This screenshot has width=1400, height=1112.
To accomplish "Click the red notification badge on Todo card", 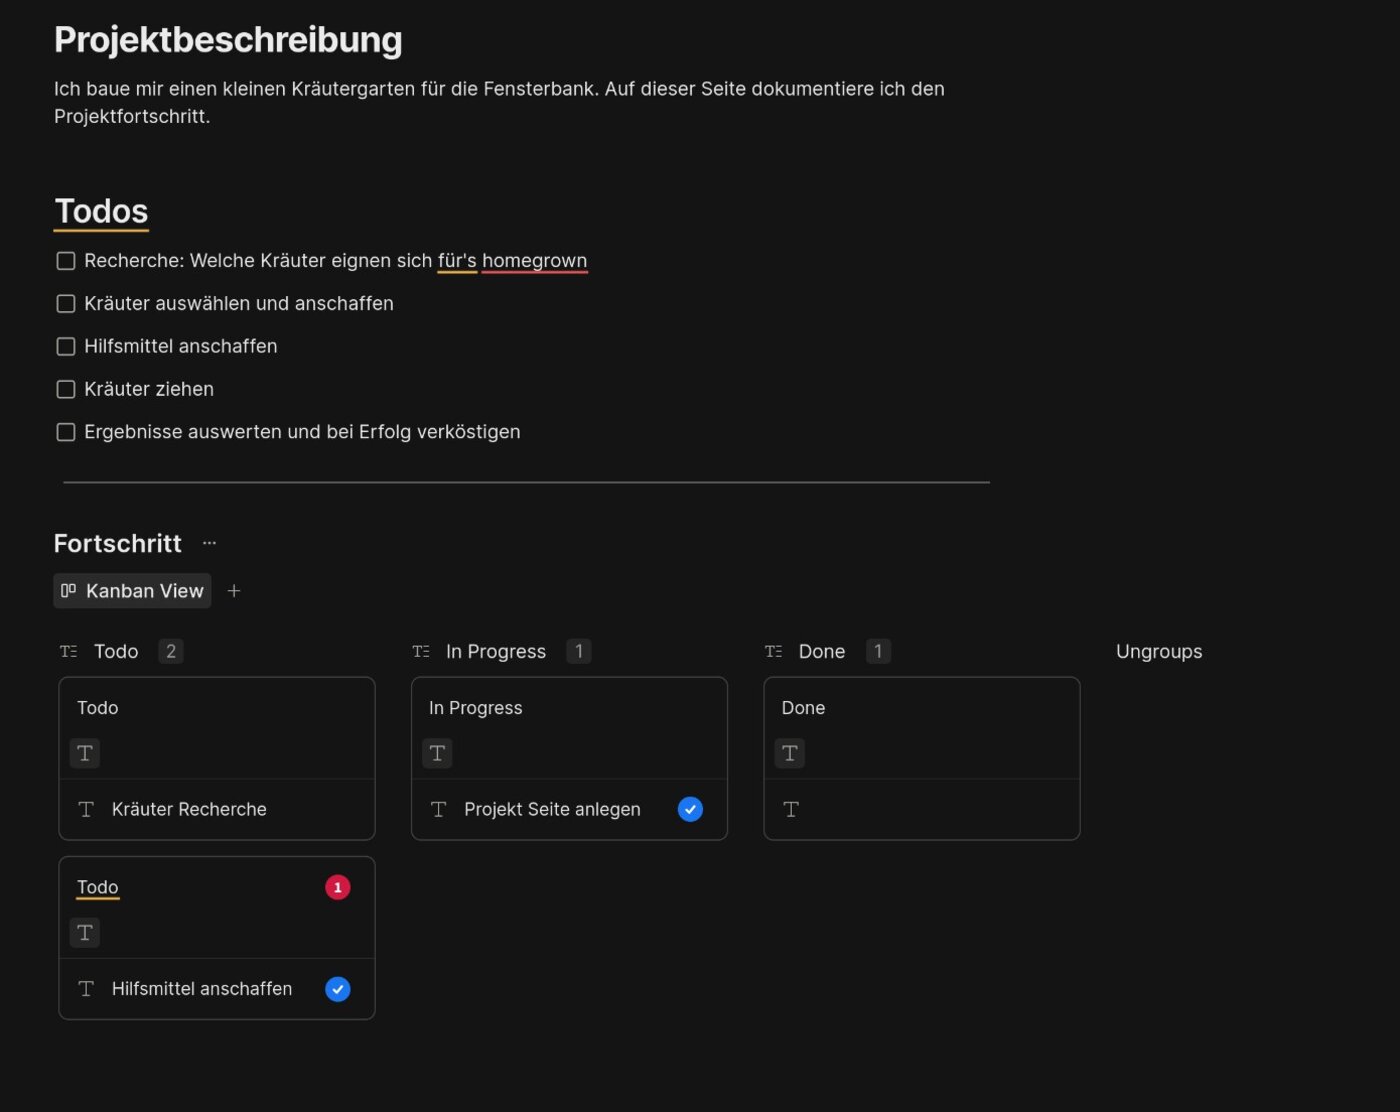I will point(338,887).
